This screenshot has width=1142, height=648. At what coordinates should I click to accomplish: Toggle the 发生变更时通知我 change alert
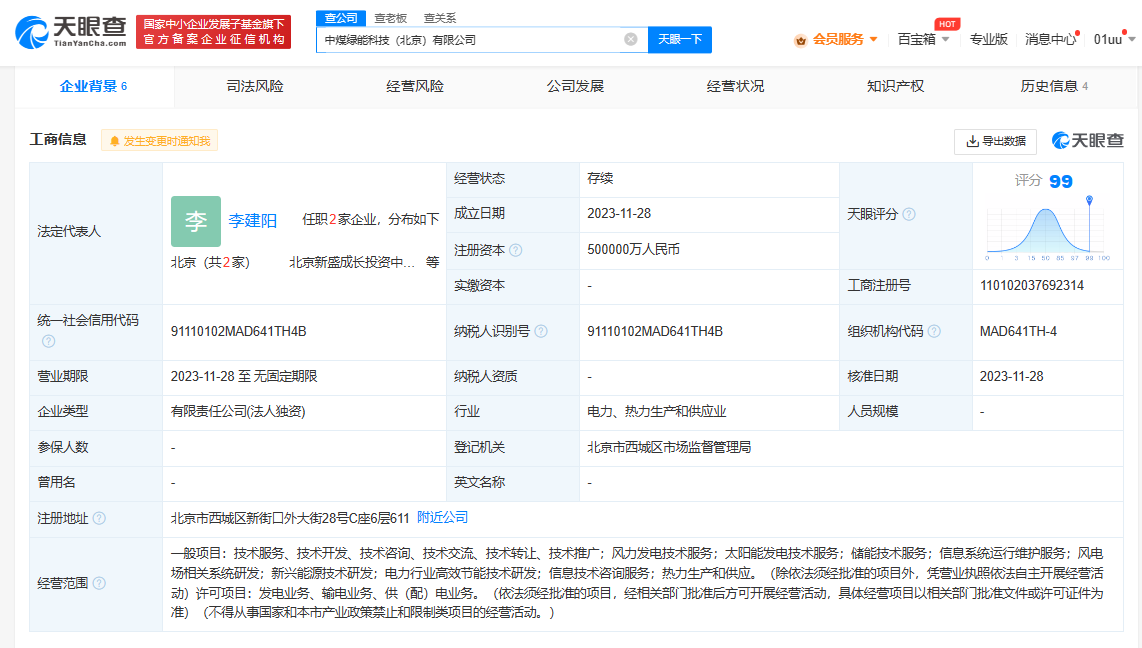click(x=160, y=141)
